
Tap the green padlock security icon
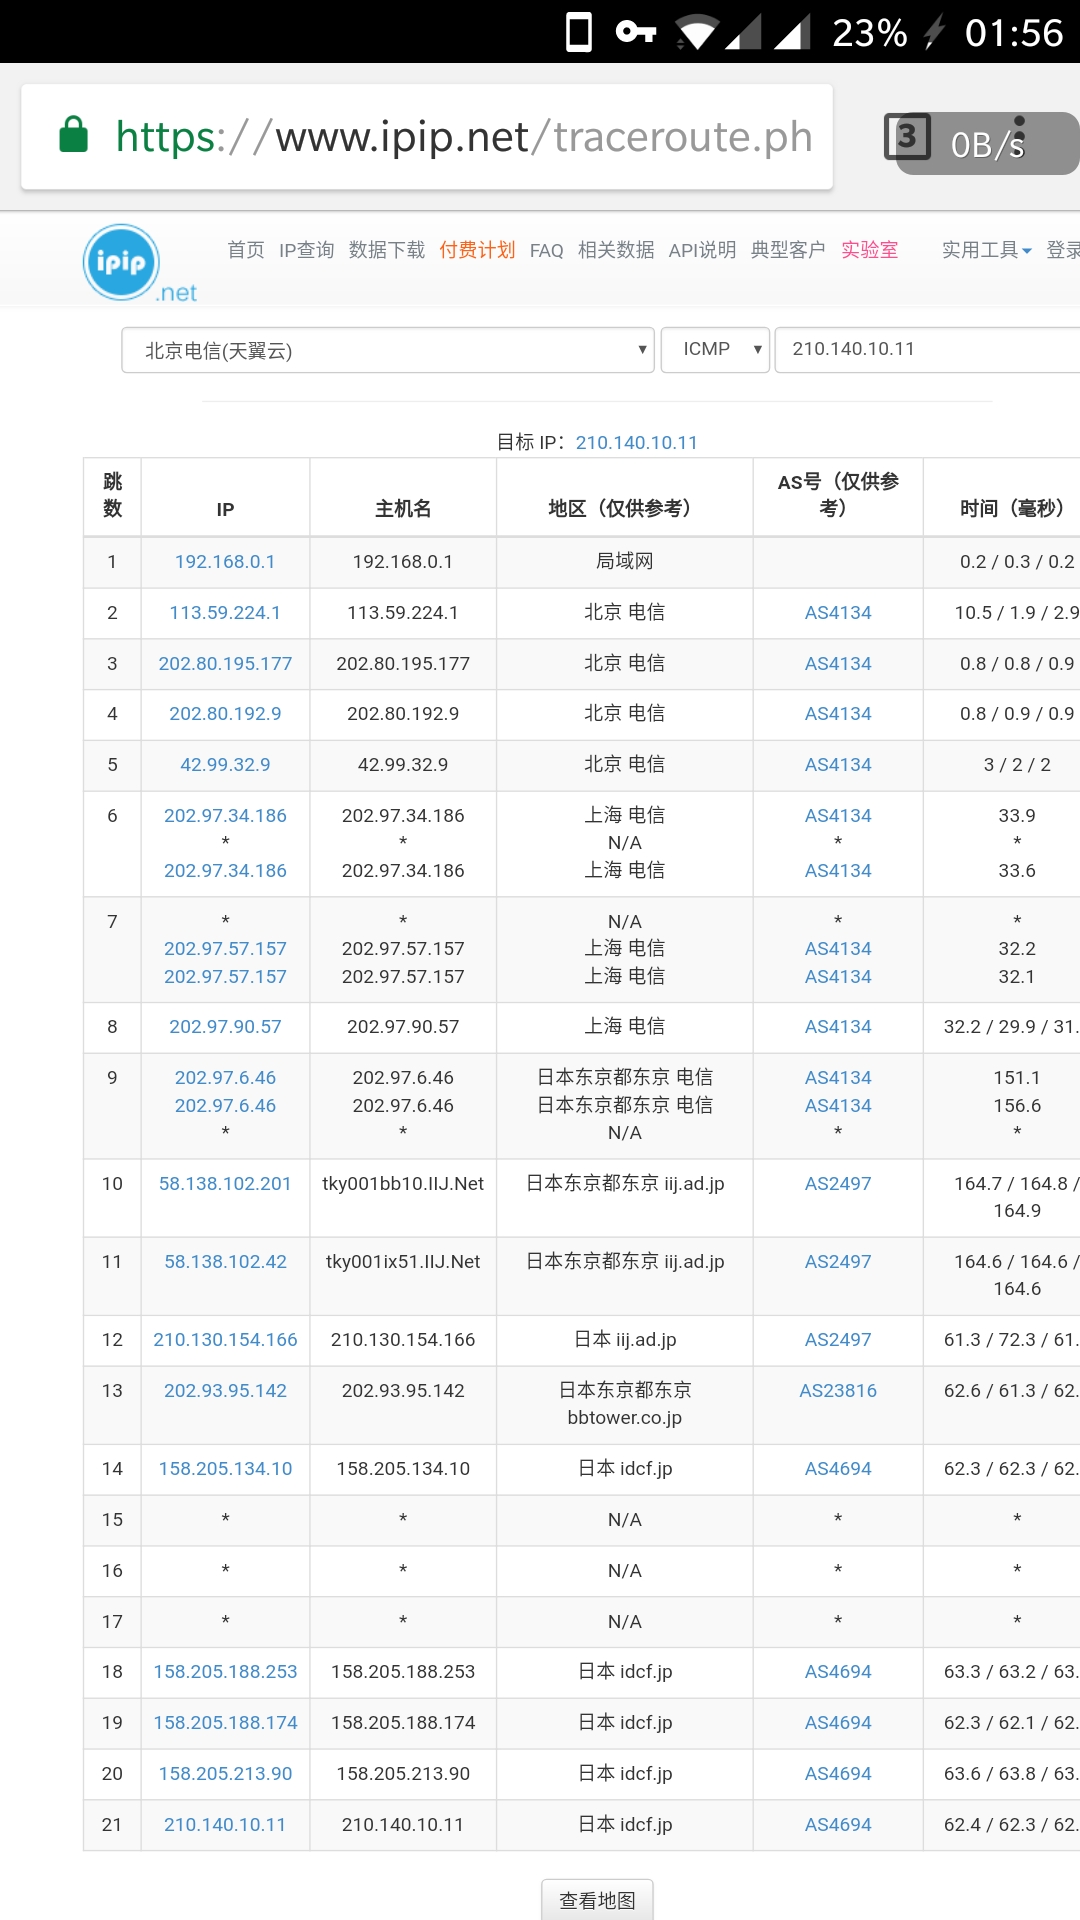(x=74, y=135)
